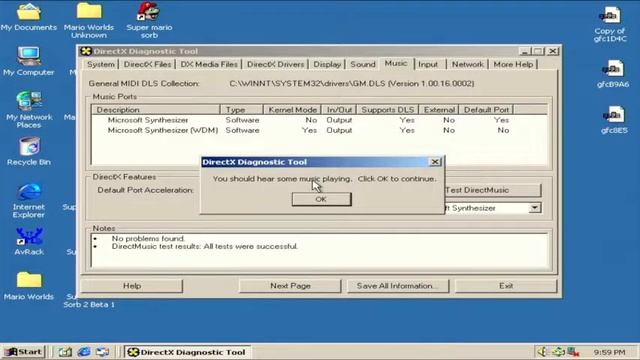Image resolution: width=640 pixels, height=360 pixels.
Task: Click the Test DirectMusic button
Action: 492,190
